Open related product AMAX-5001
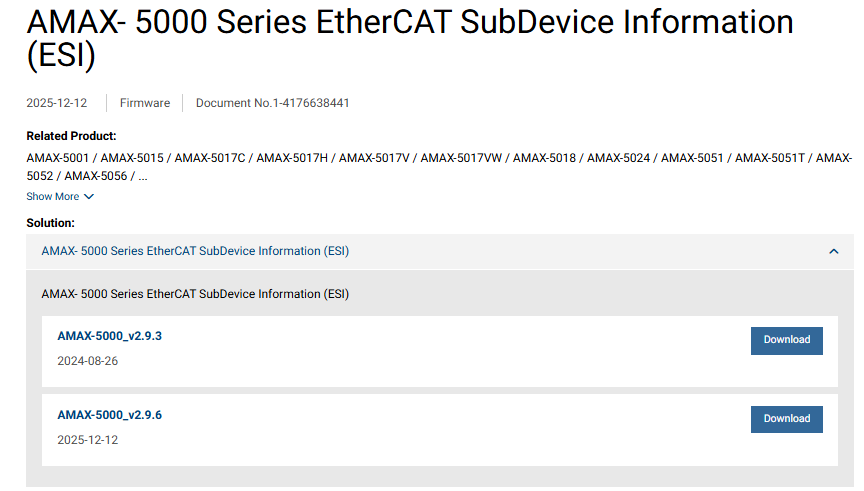The width and height of the screenshot is (864, 491). (58, 158)
